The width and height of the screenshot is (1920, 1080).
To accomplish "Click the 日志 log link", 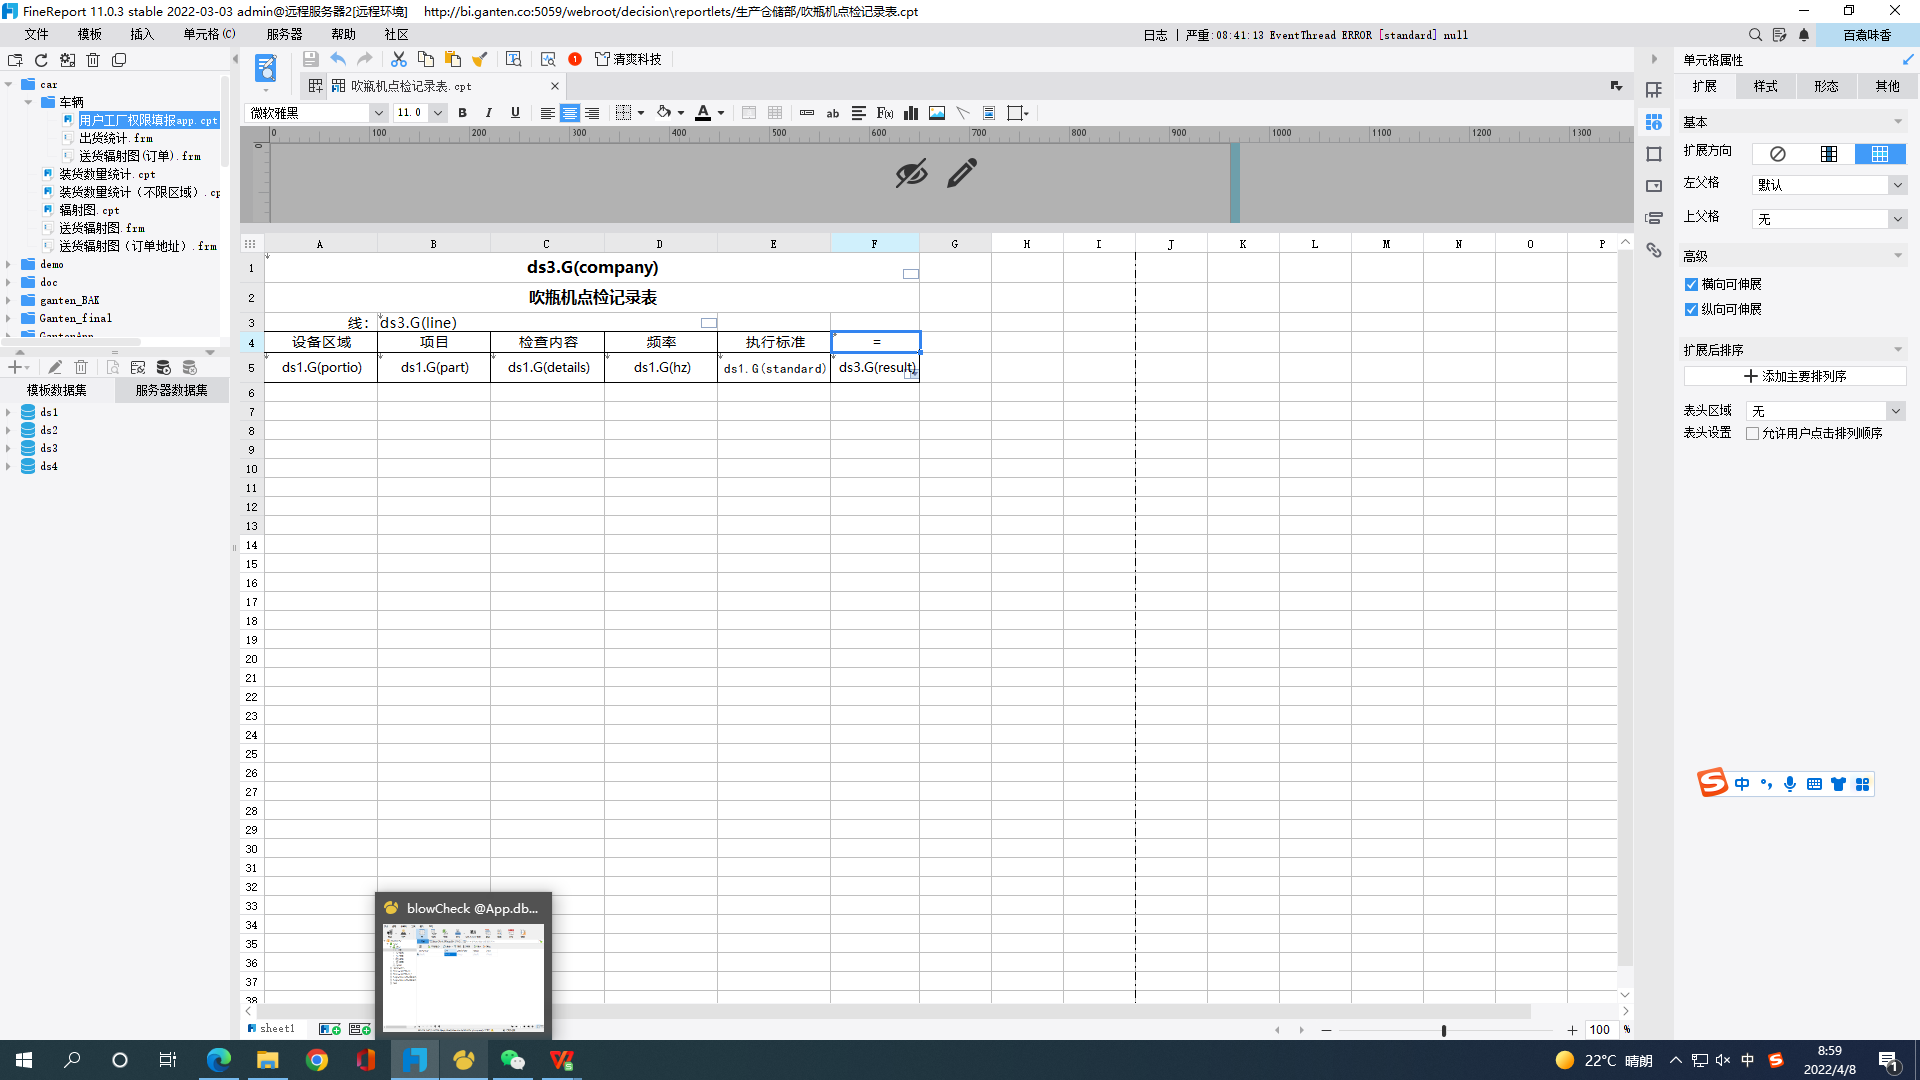I will [1155, 35].
